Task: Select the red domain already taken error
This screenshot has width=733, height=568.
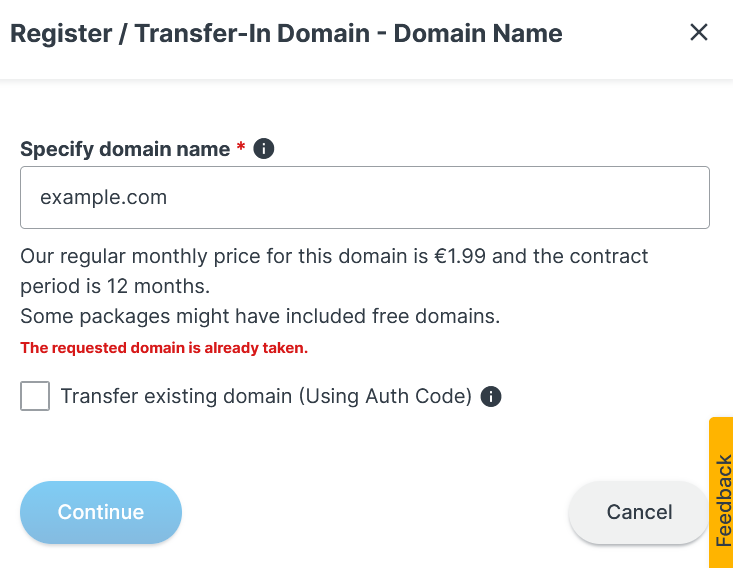Action: coord(164,348)
